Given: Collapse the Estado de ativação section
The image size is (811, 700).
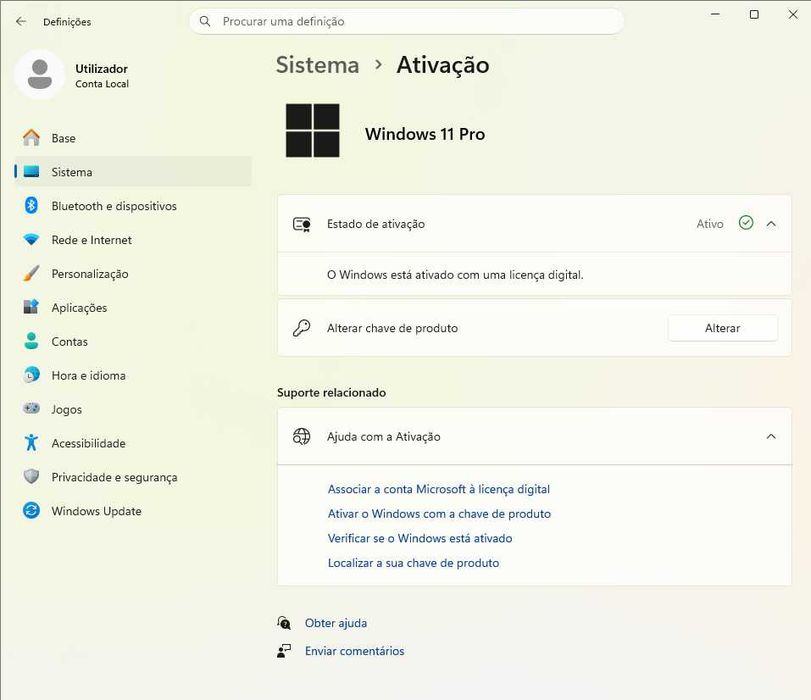Looking at the screenshot, I should click(771, 224).
